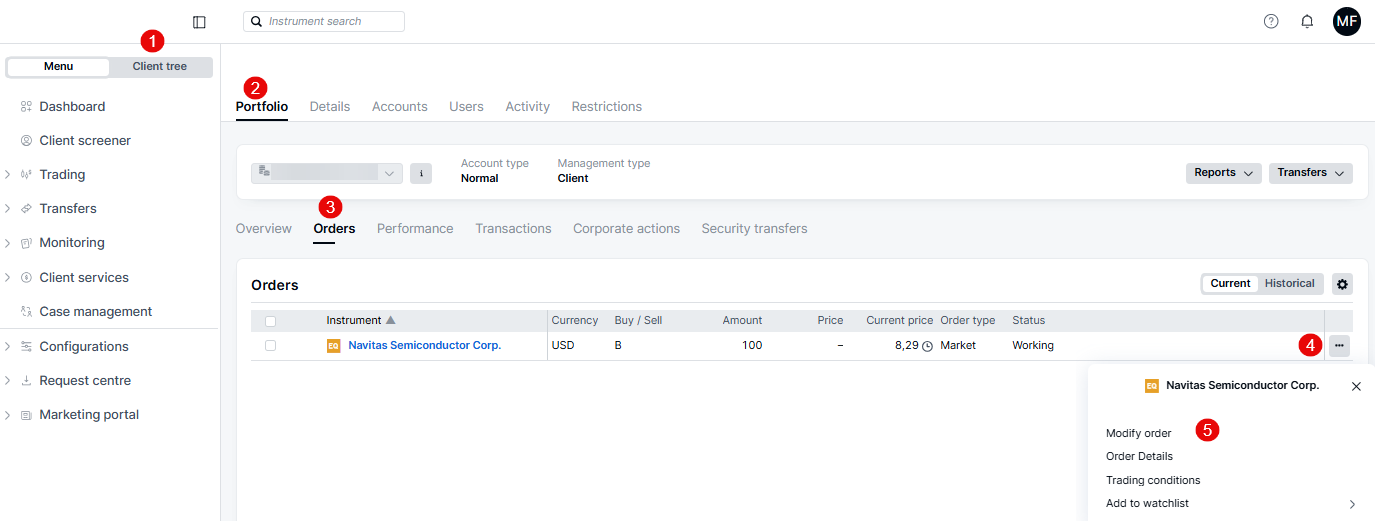The width and height of the screenshot is (1375, 521).
Task: Switch to the Performance tab
Action: (415, 229)
